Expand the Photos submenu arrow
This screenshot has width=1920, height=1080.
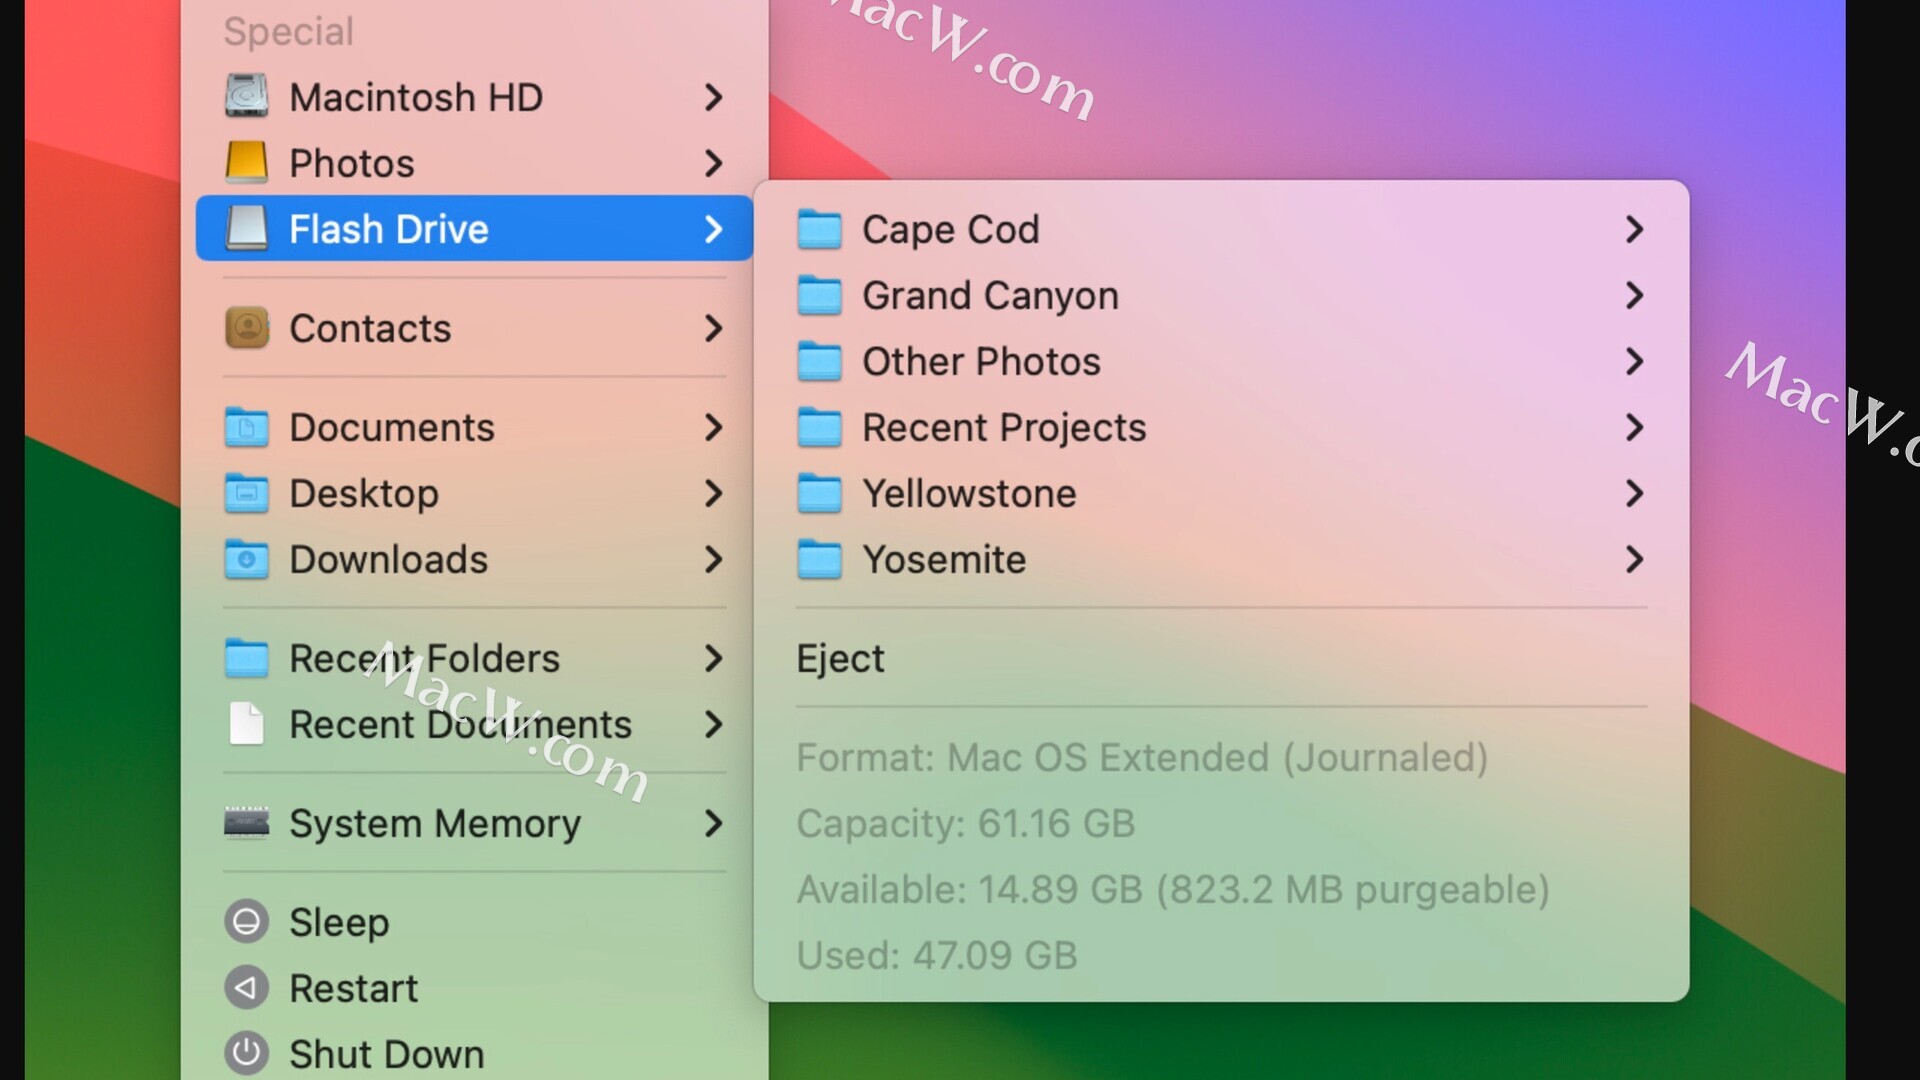click(x=713, y=163)
